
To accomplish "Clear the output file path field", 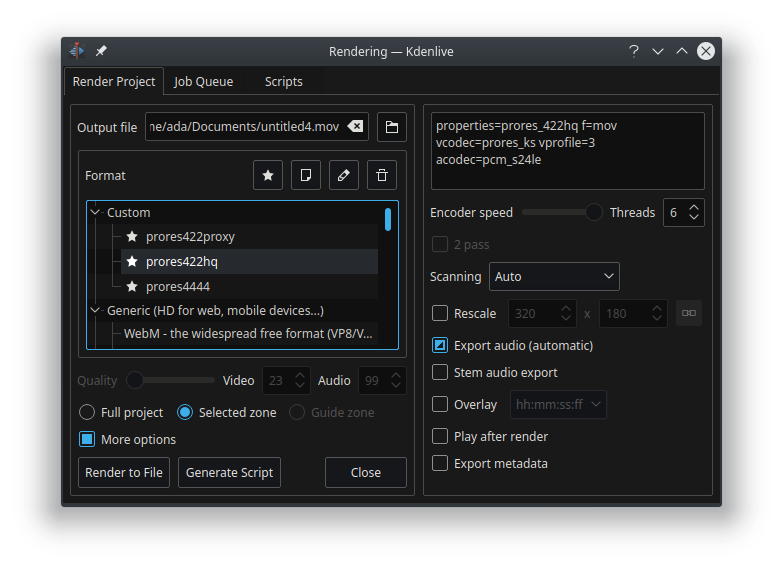I will (356, 126).
